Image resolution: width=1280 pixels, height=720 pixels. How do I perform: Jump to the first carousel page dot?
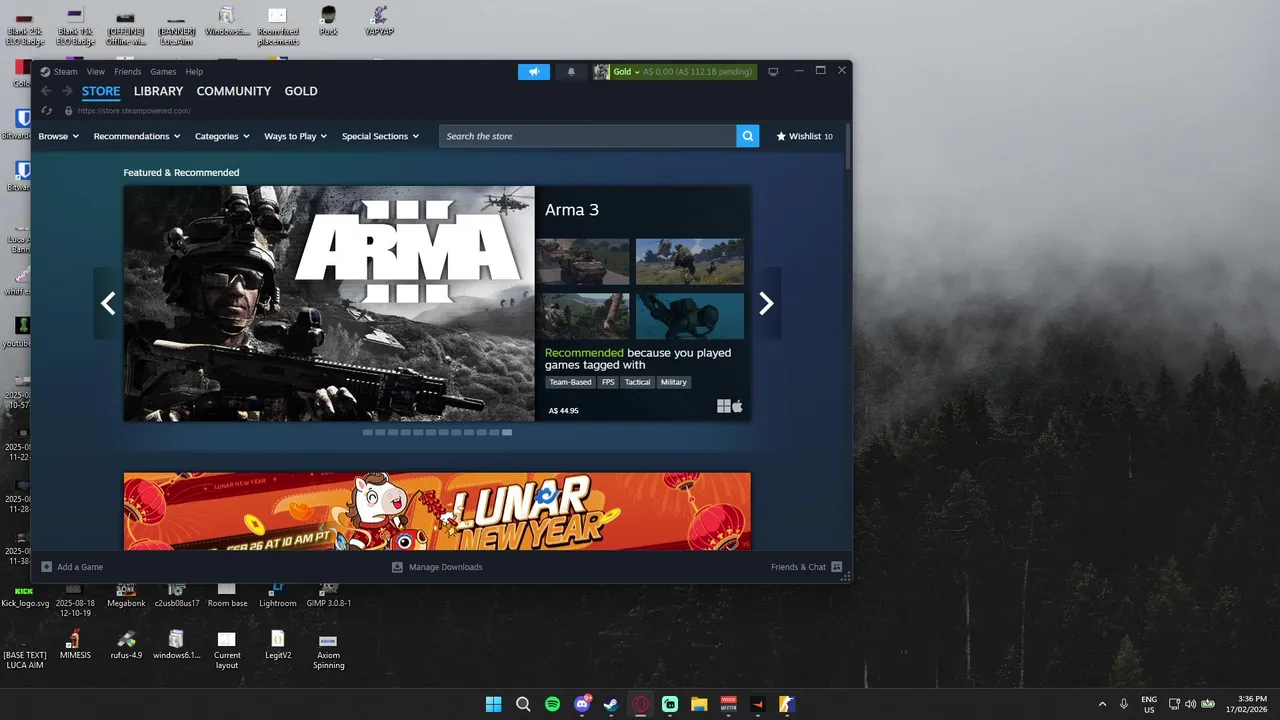367,432
